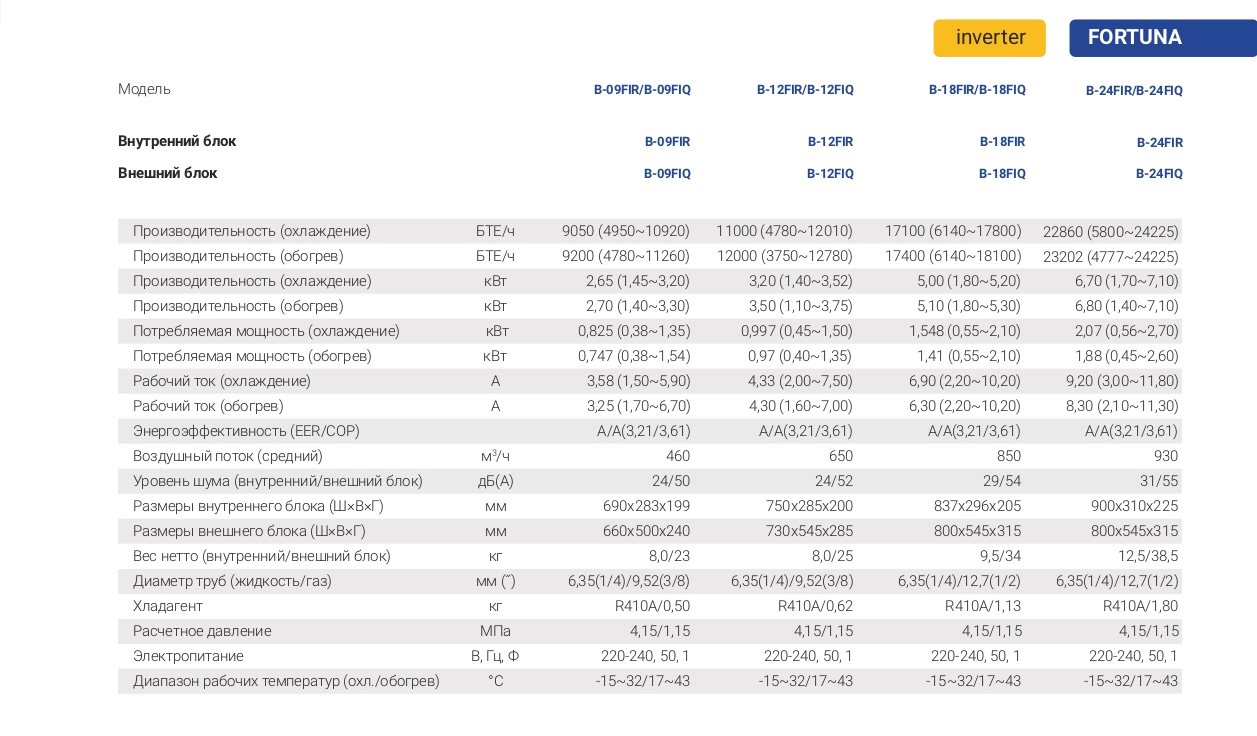Click the yellow inverter badge
This screenshot has width=1257, height=736.
pos(989,38)
